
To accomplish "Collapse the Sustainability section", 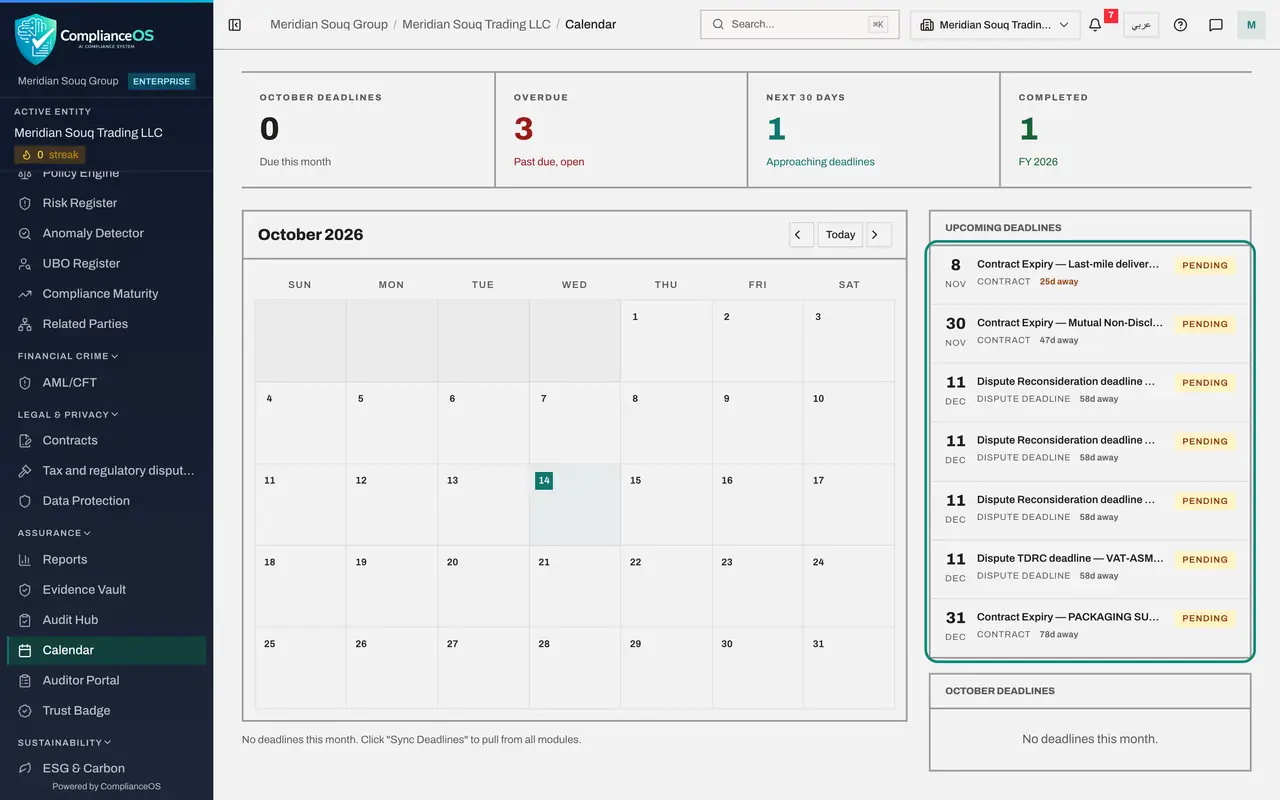I will [64, 743].
